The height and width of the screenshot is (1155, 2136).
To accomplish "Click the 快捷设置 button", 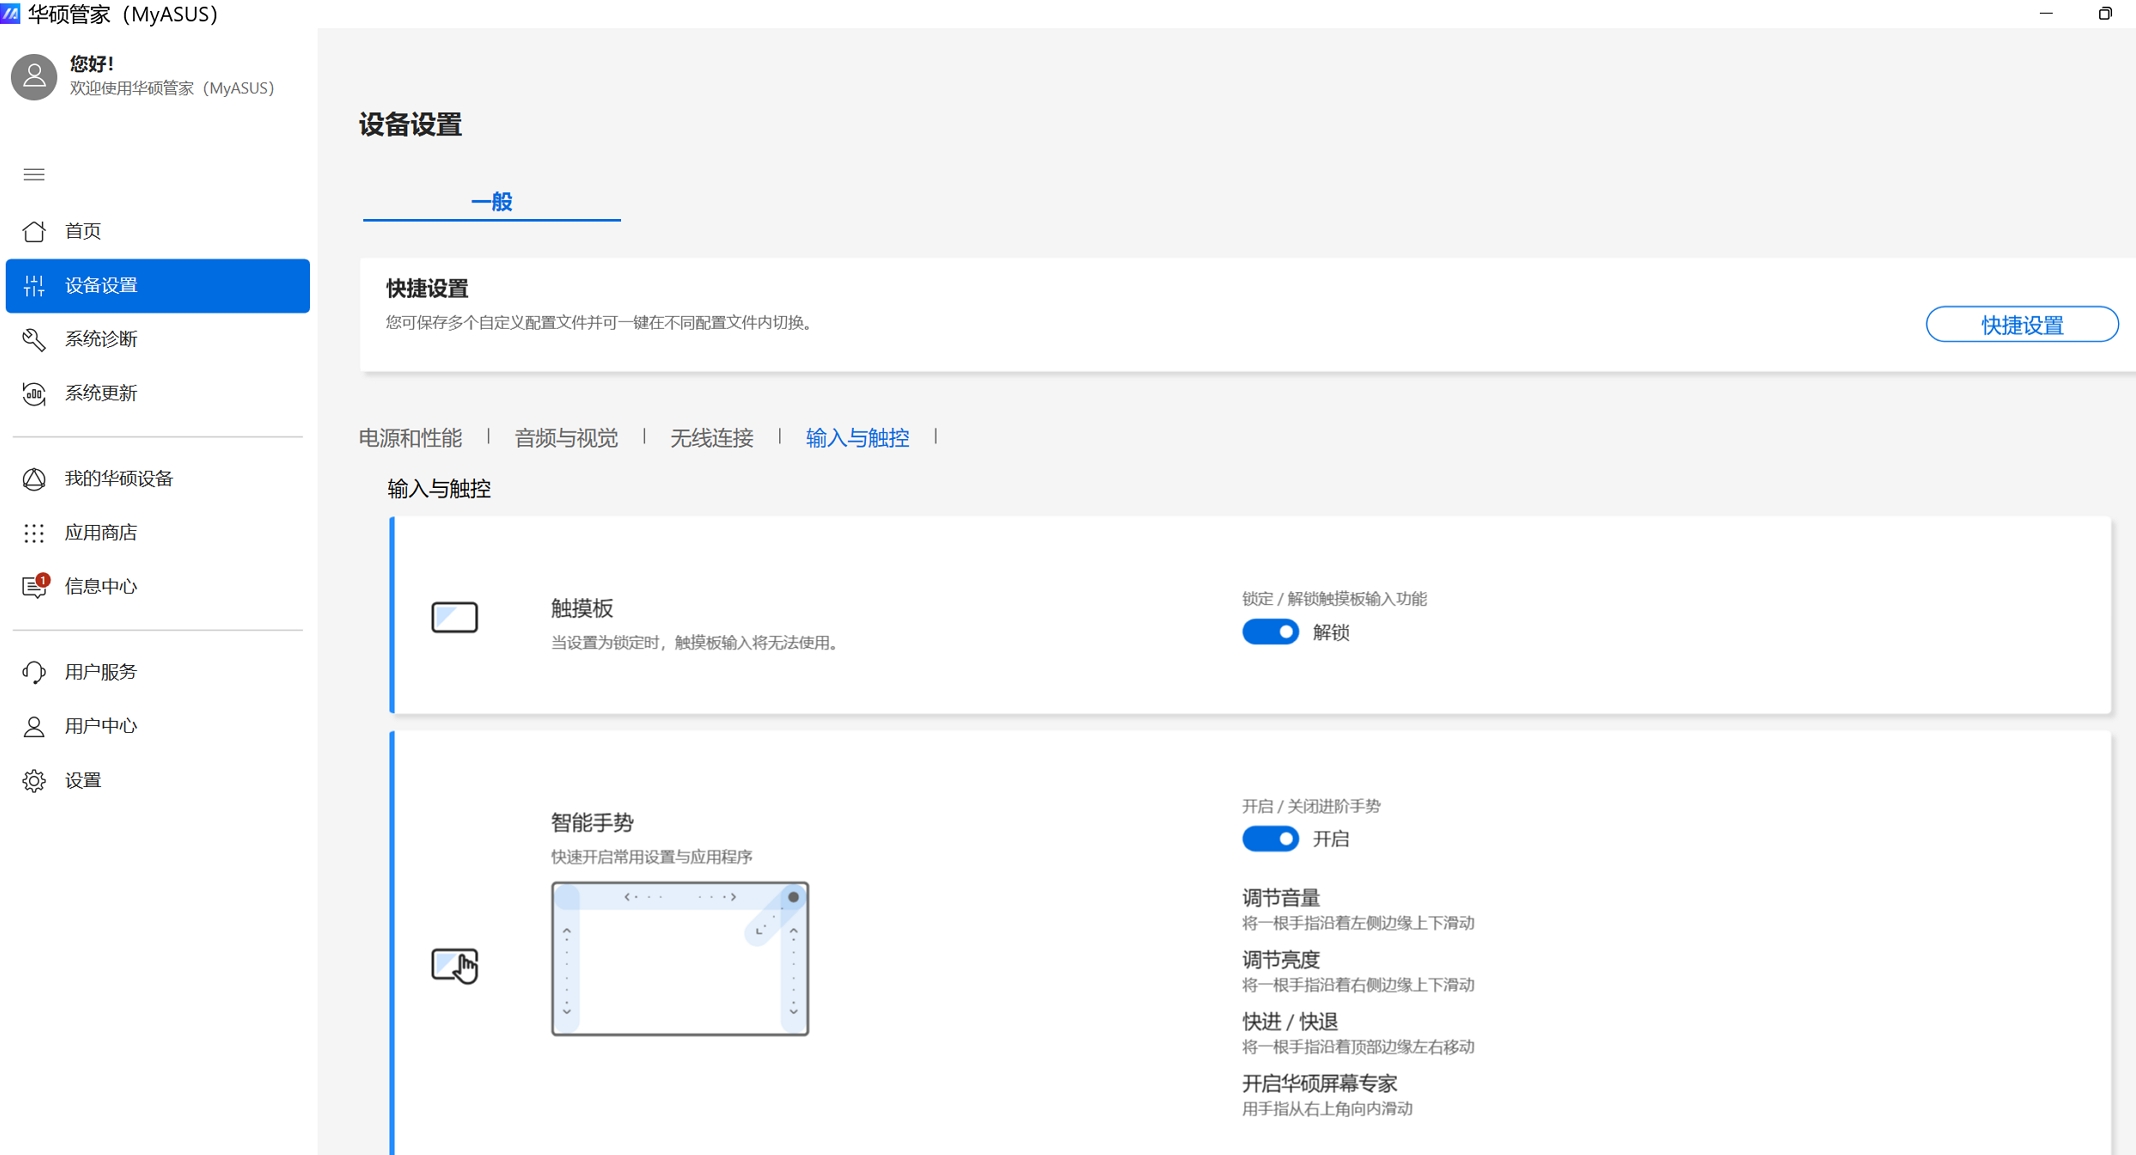I will [2021, 325].
